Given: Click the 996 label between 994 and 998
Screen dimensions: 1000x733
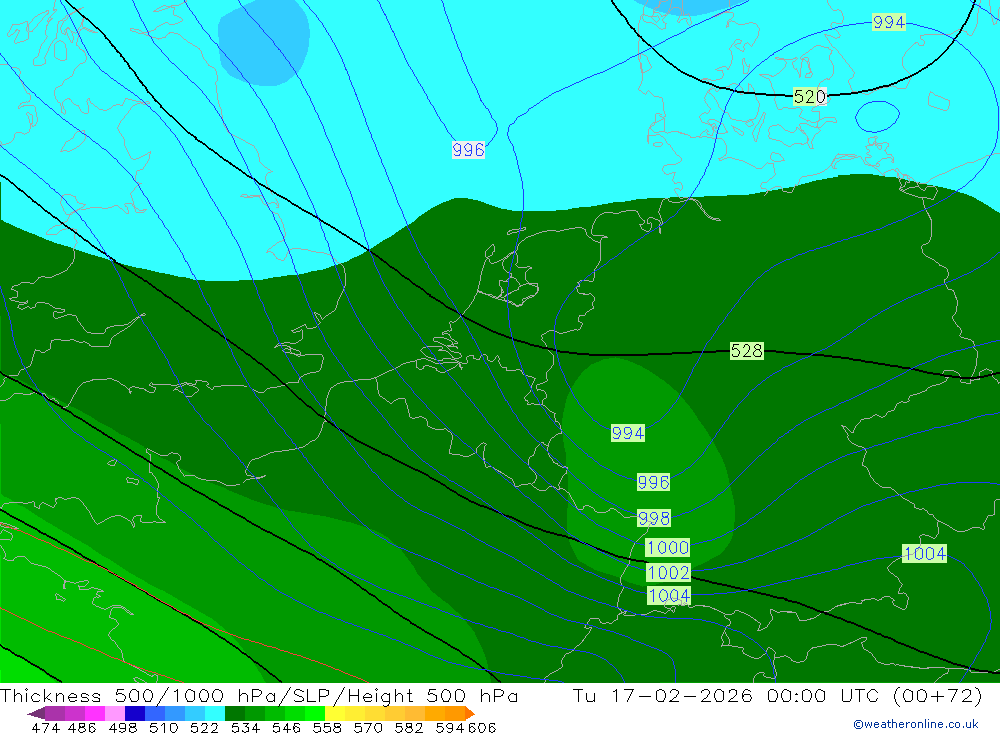Looking at the screenshot, I should pyautogui.click(x=653, y=482).
